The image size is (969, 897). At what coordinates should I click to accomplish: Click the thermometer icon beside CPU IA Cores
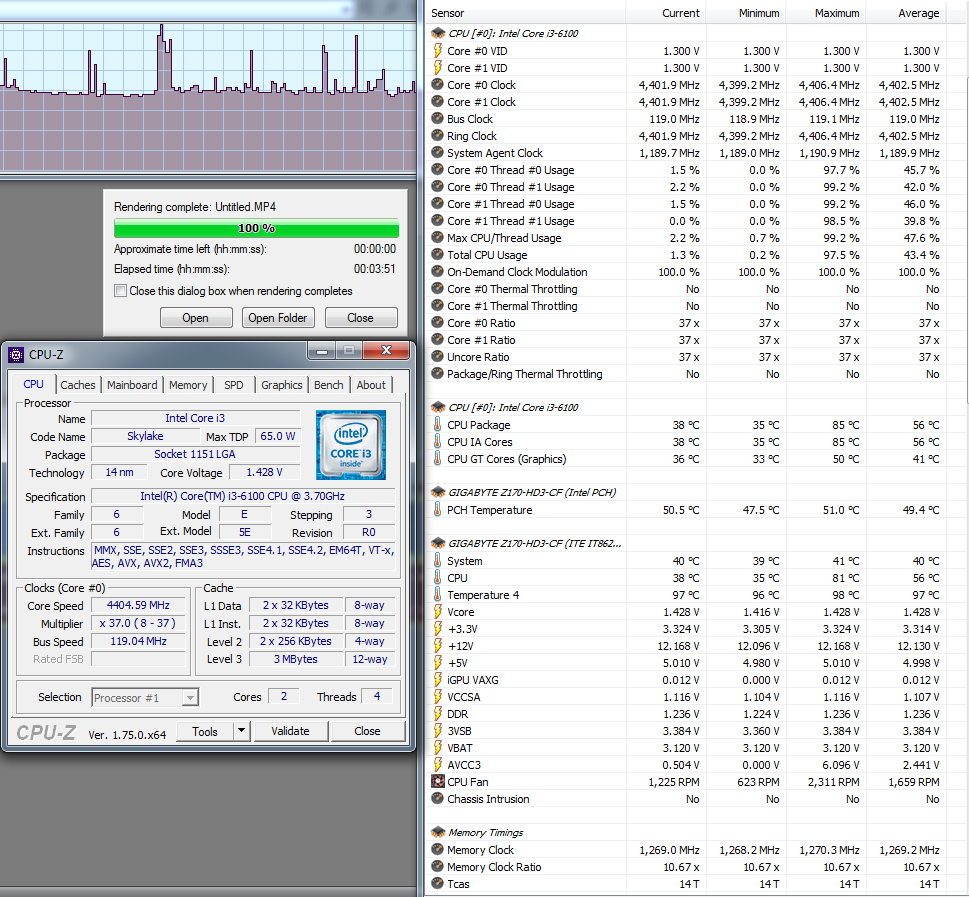438,441
